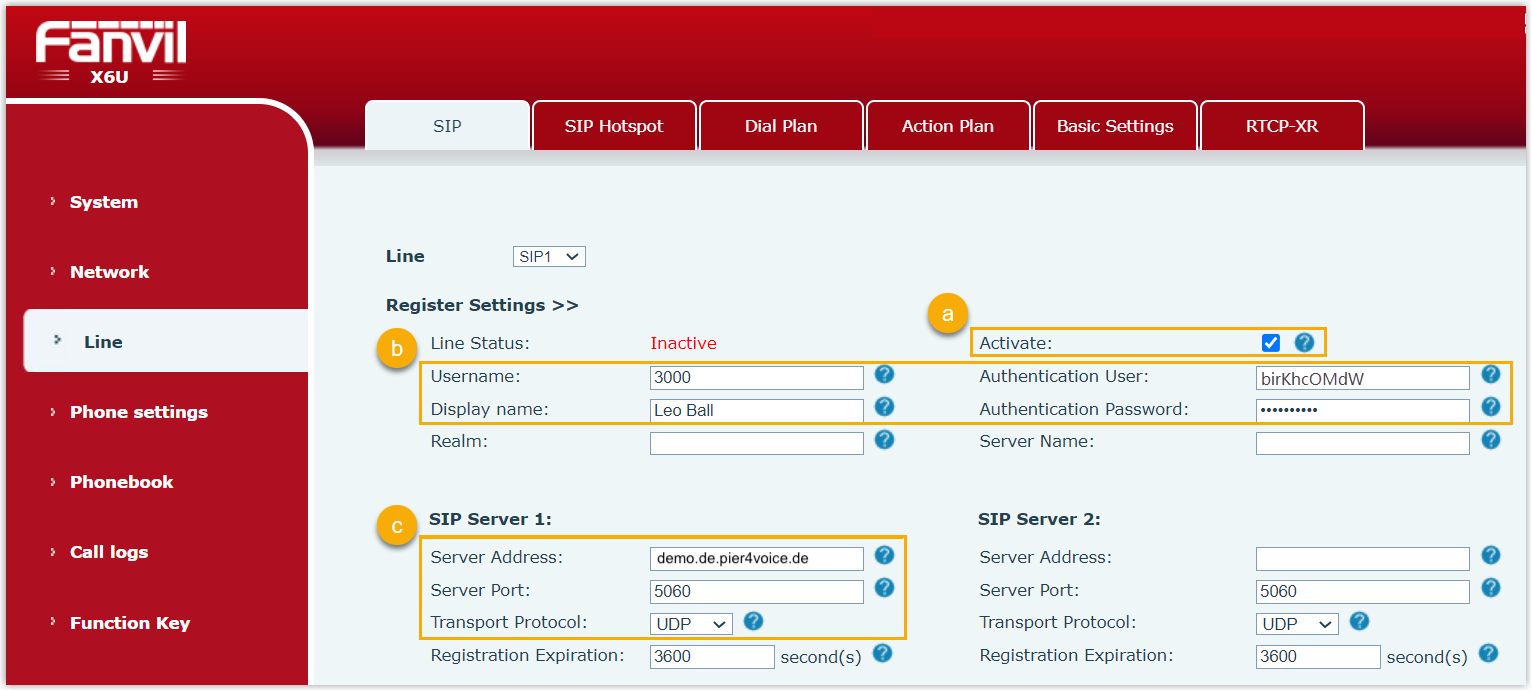Open SIP Server 1 Transport Protocol dropdown
This screenshot has width=1532, height=691.
[x=691, y=624]
